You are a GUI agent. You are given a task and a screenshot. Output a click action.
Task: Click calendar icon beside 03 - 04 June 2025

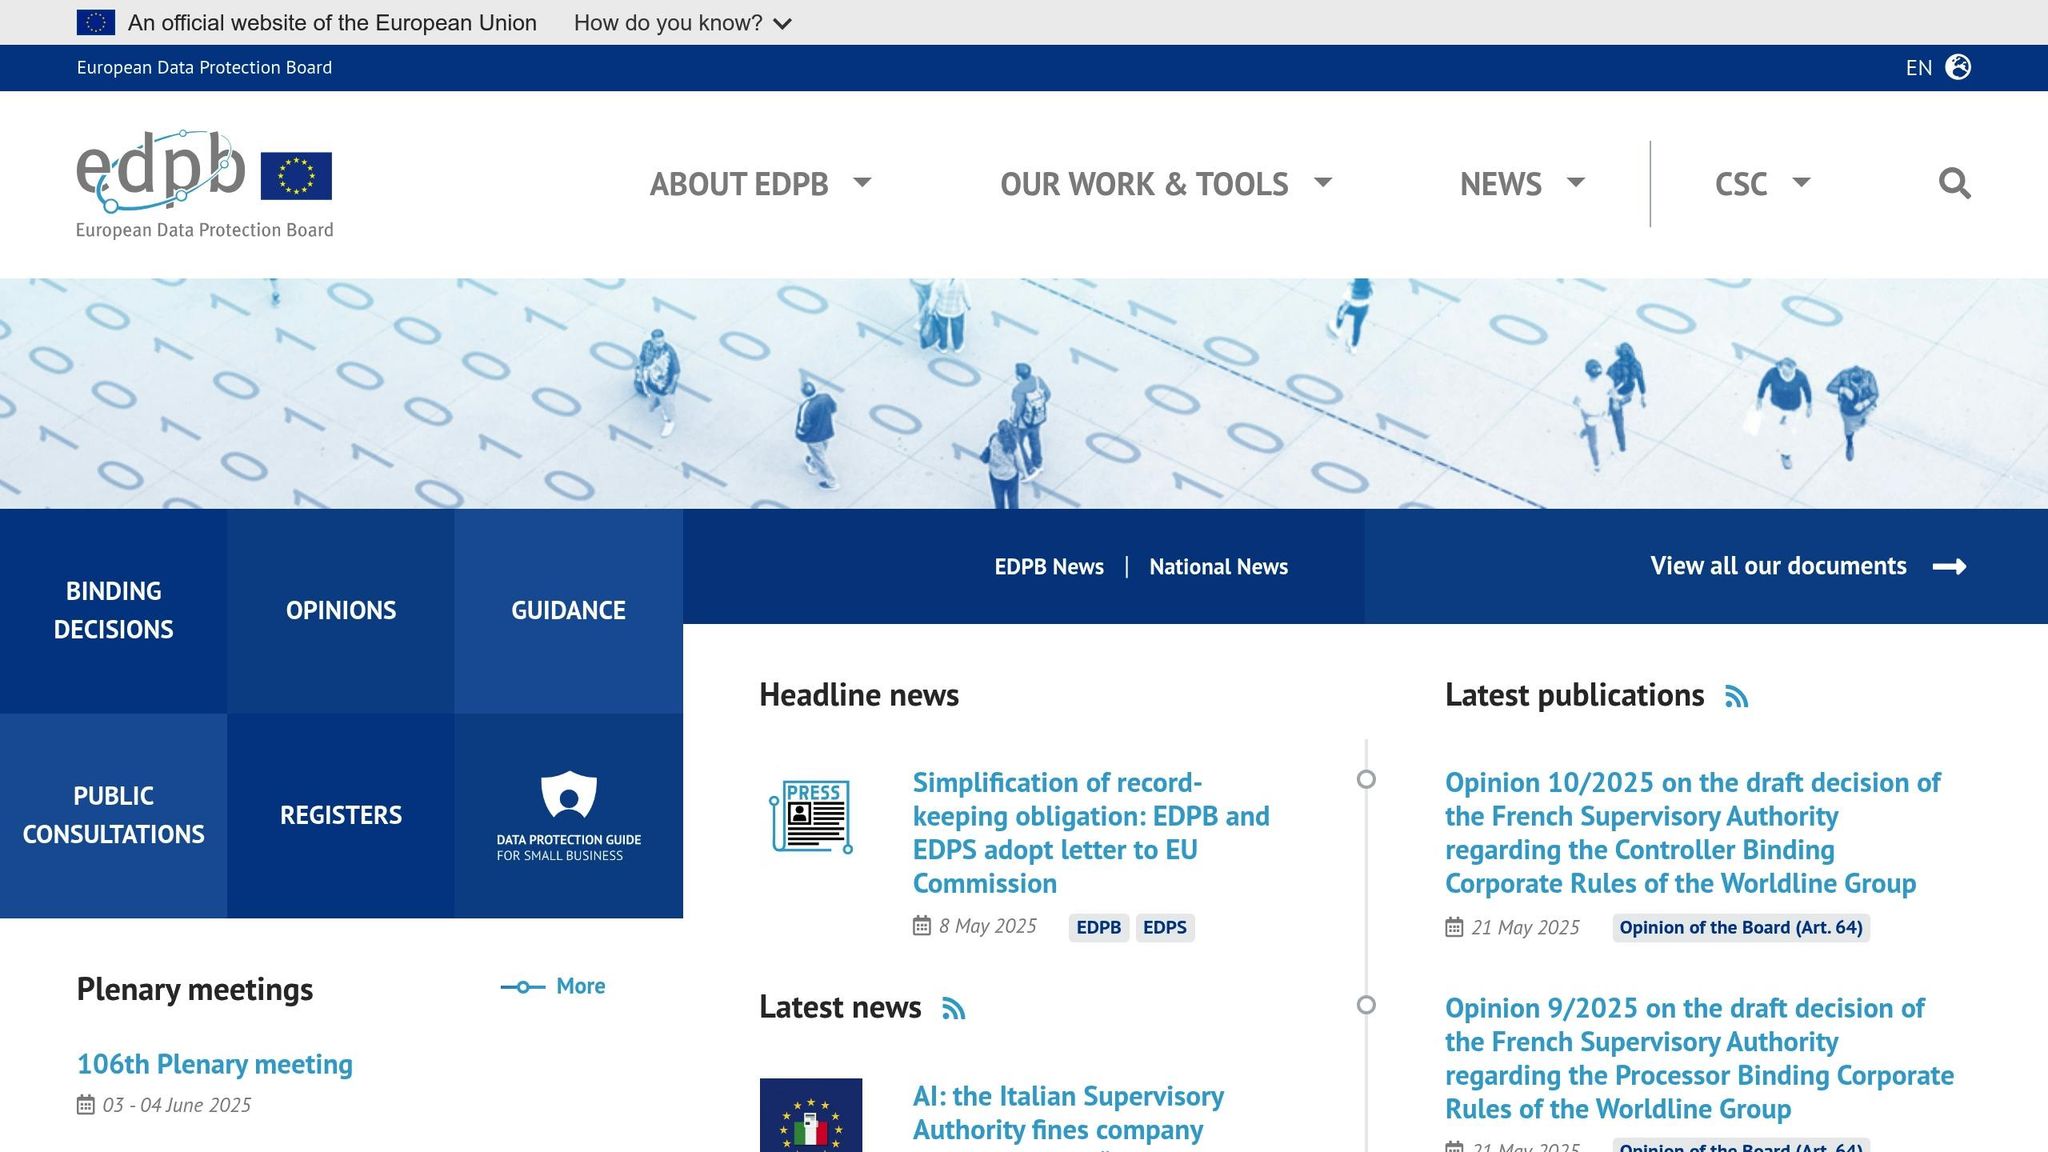click(x=86, y=1105)
